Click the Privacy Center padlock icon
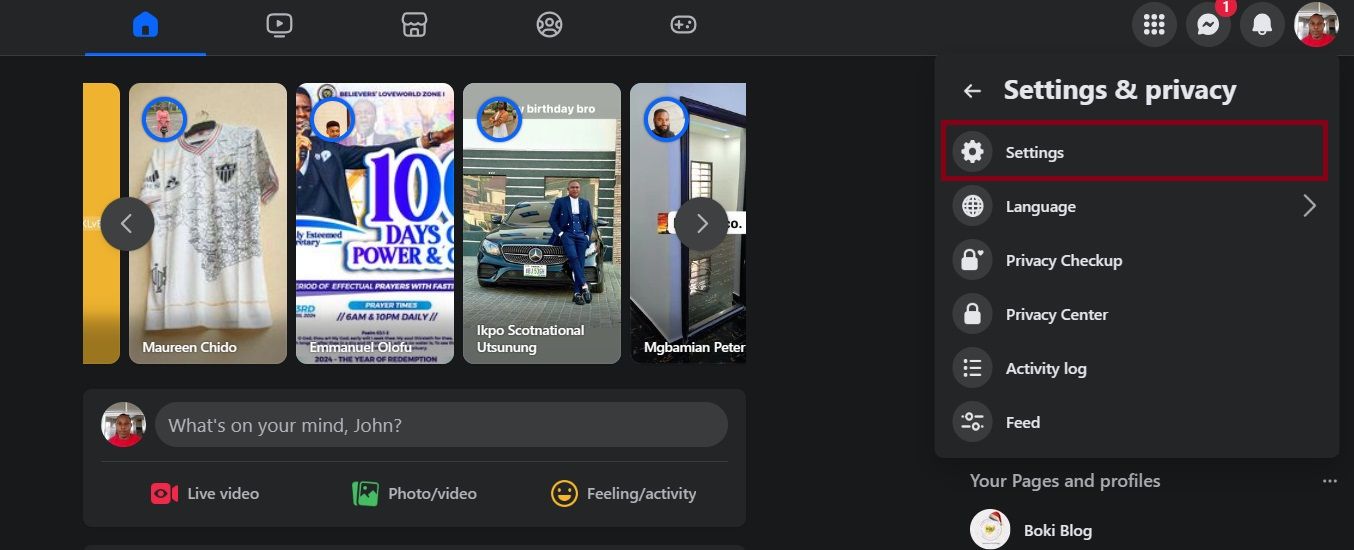Image resolution: width=1354 pixels, height=550 pixels. click(x=972, y=314)
